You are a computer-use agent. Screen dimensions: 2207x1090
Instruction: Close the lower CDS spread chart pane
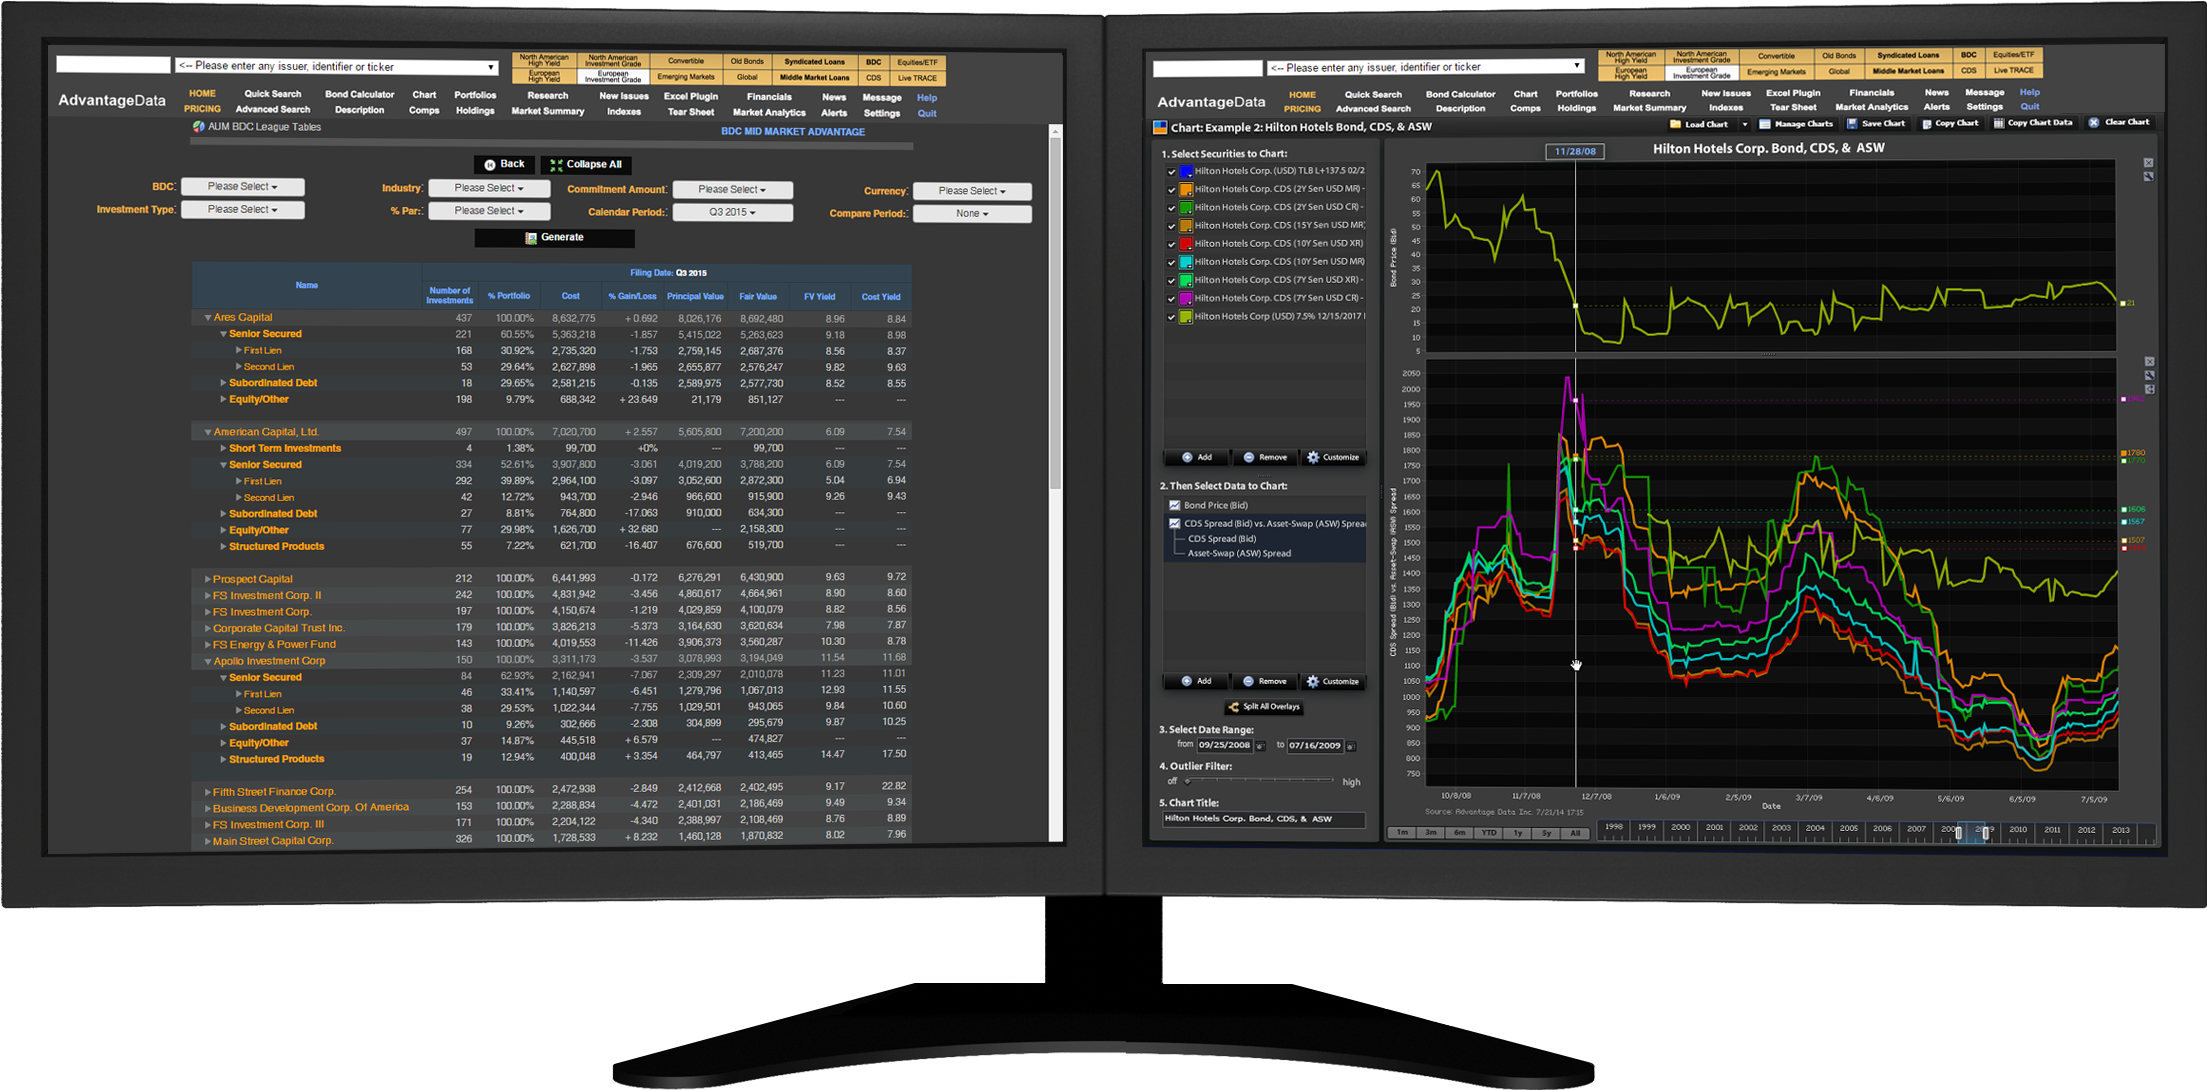click(2149, 361)
